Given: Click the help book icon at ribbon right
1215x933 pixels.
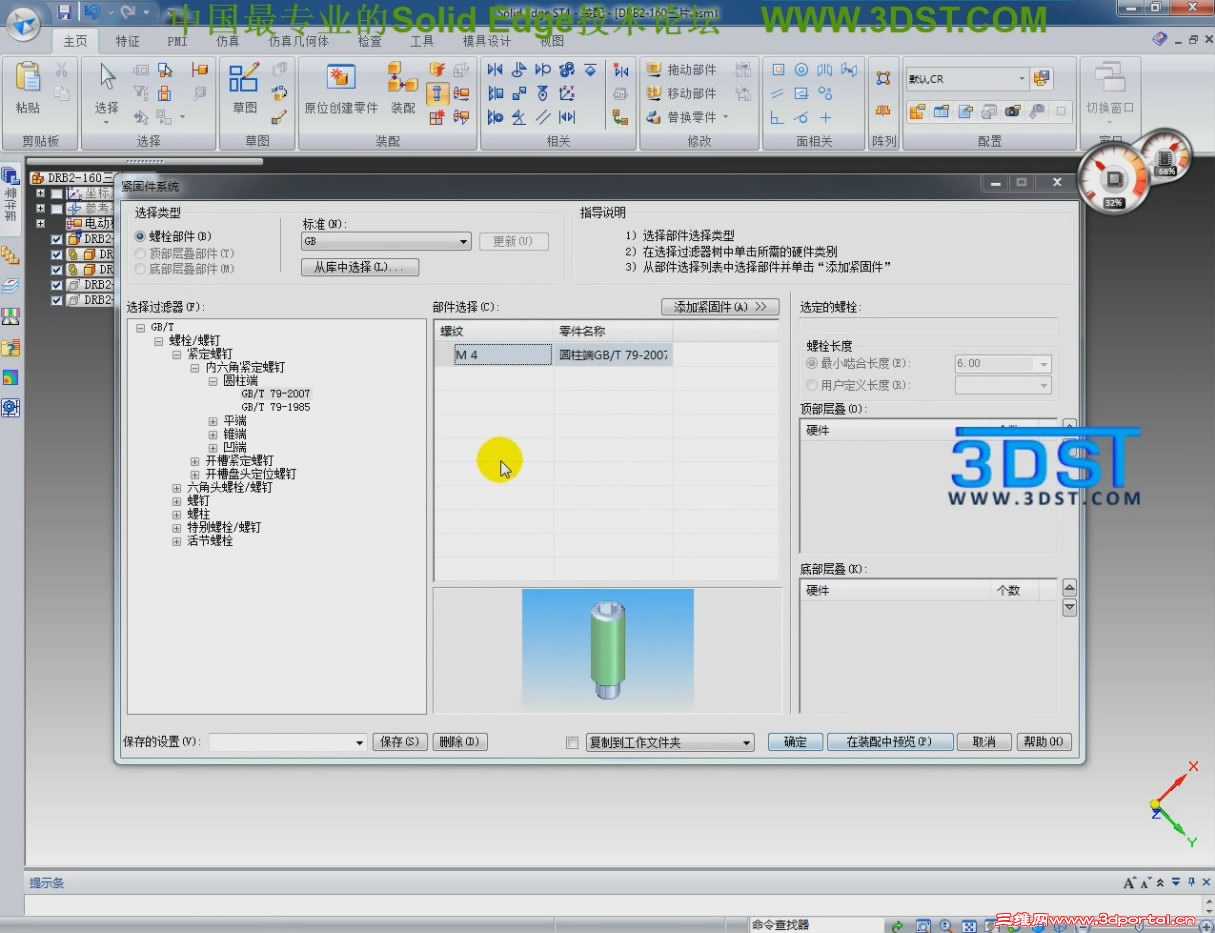Looking at the screenshot, I should [1159, 38].
